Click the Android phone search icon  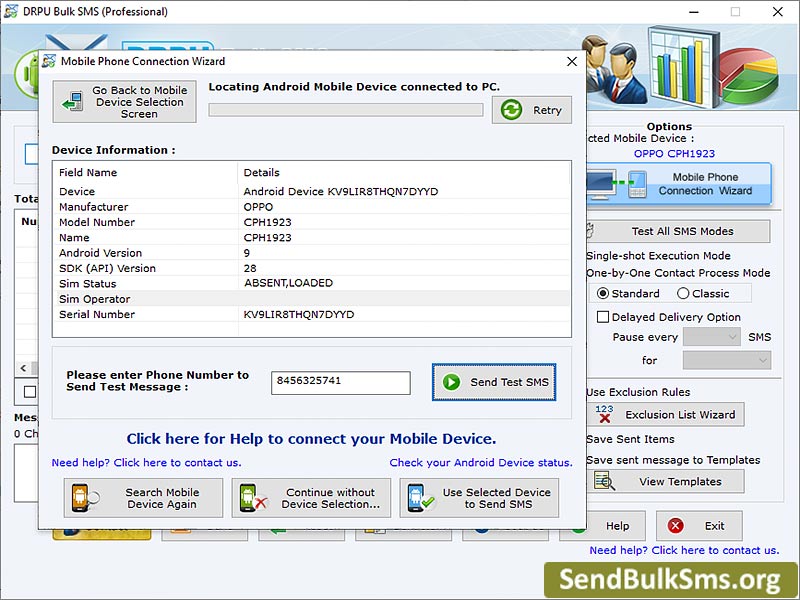coord(85,498)
